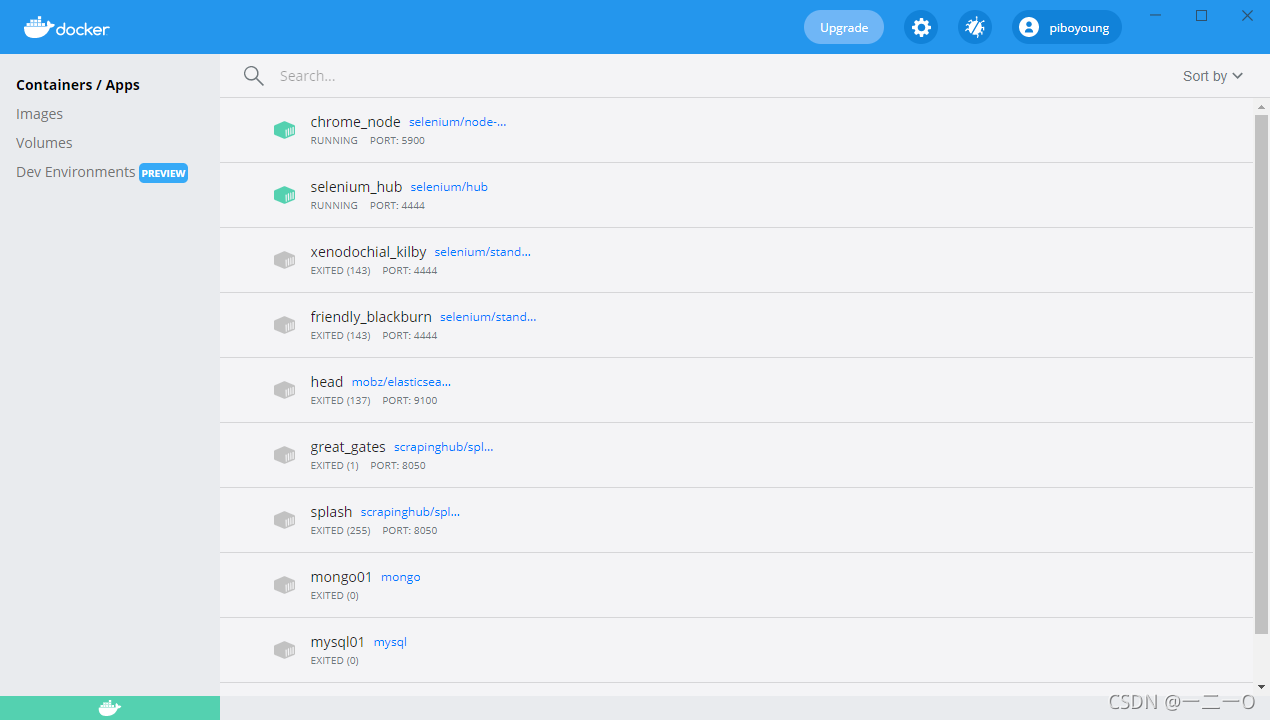Viewport: 1270px width, 720px height.
Task: Open the Troubleshoot bug icon
Action: 975,27
